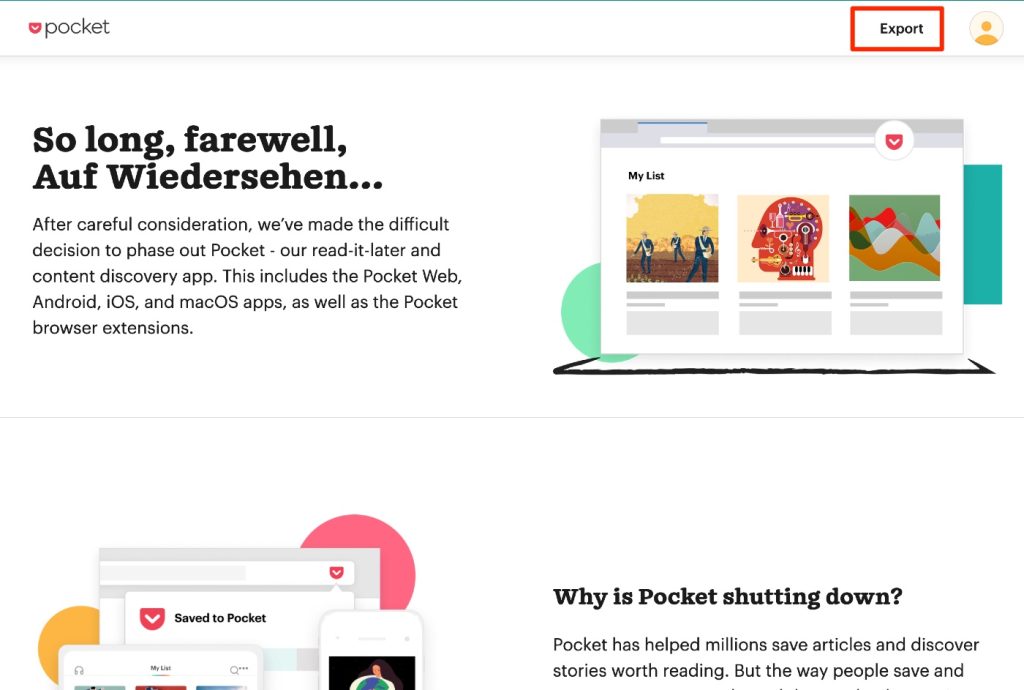Click the Pocket icon in lower browser mockup
The image size is (1024, 690).
pyautogui.click(x=336, y=572)
